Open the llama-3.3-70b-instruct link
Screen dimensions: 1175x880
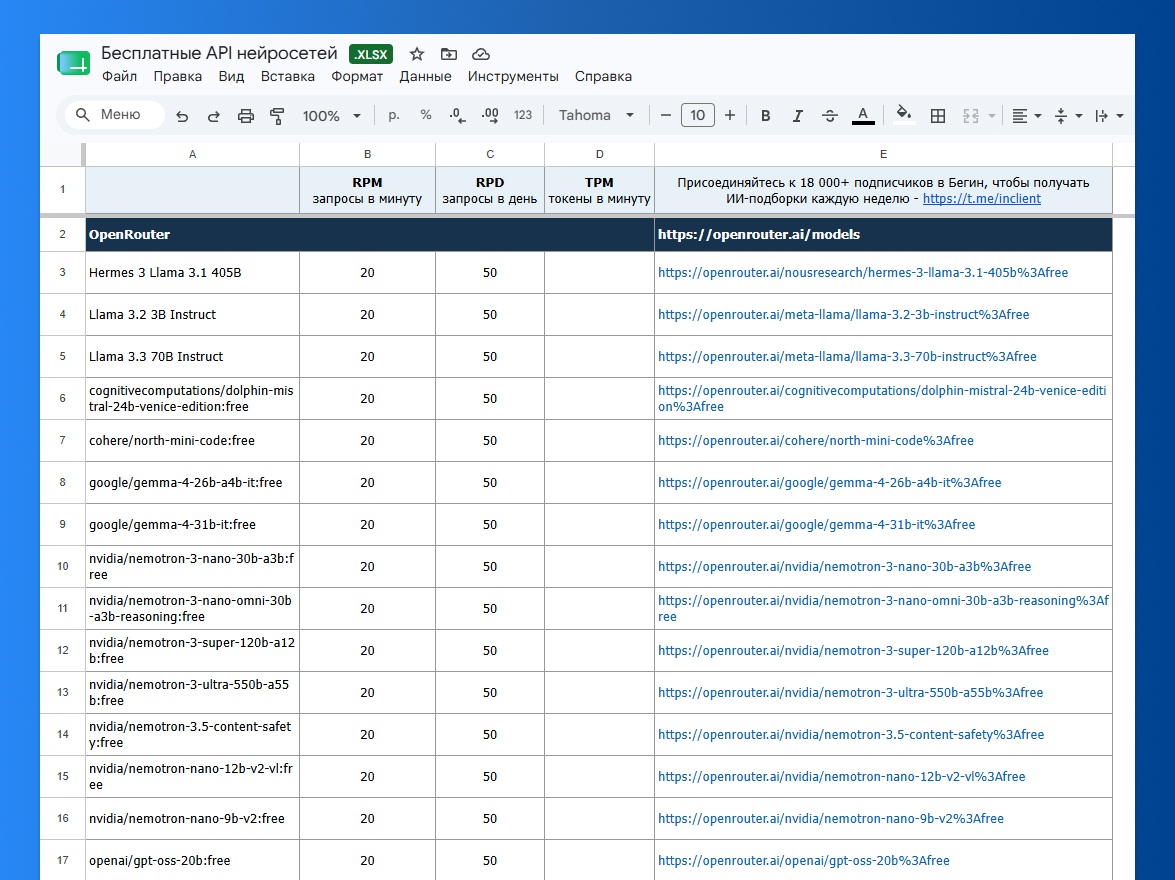click(x=848, y=357)
